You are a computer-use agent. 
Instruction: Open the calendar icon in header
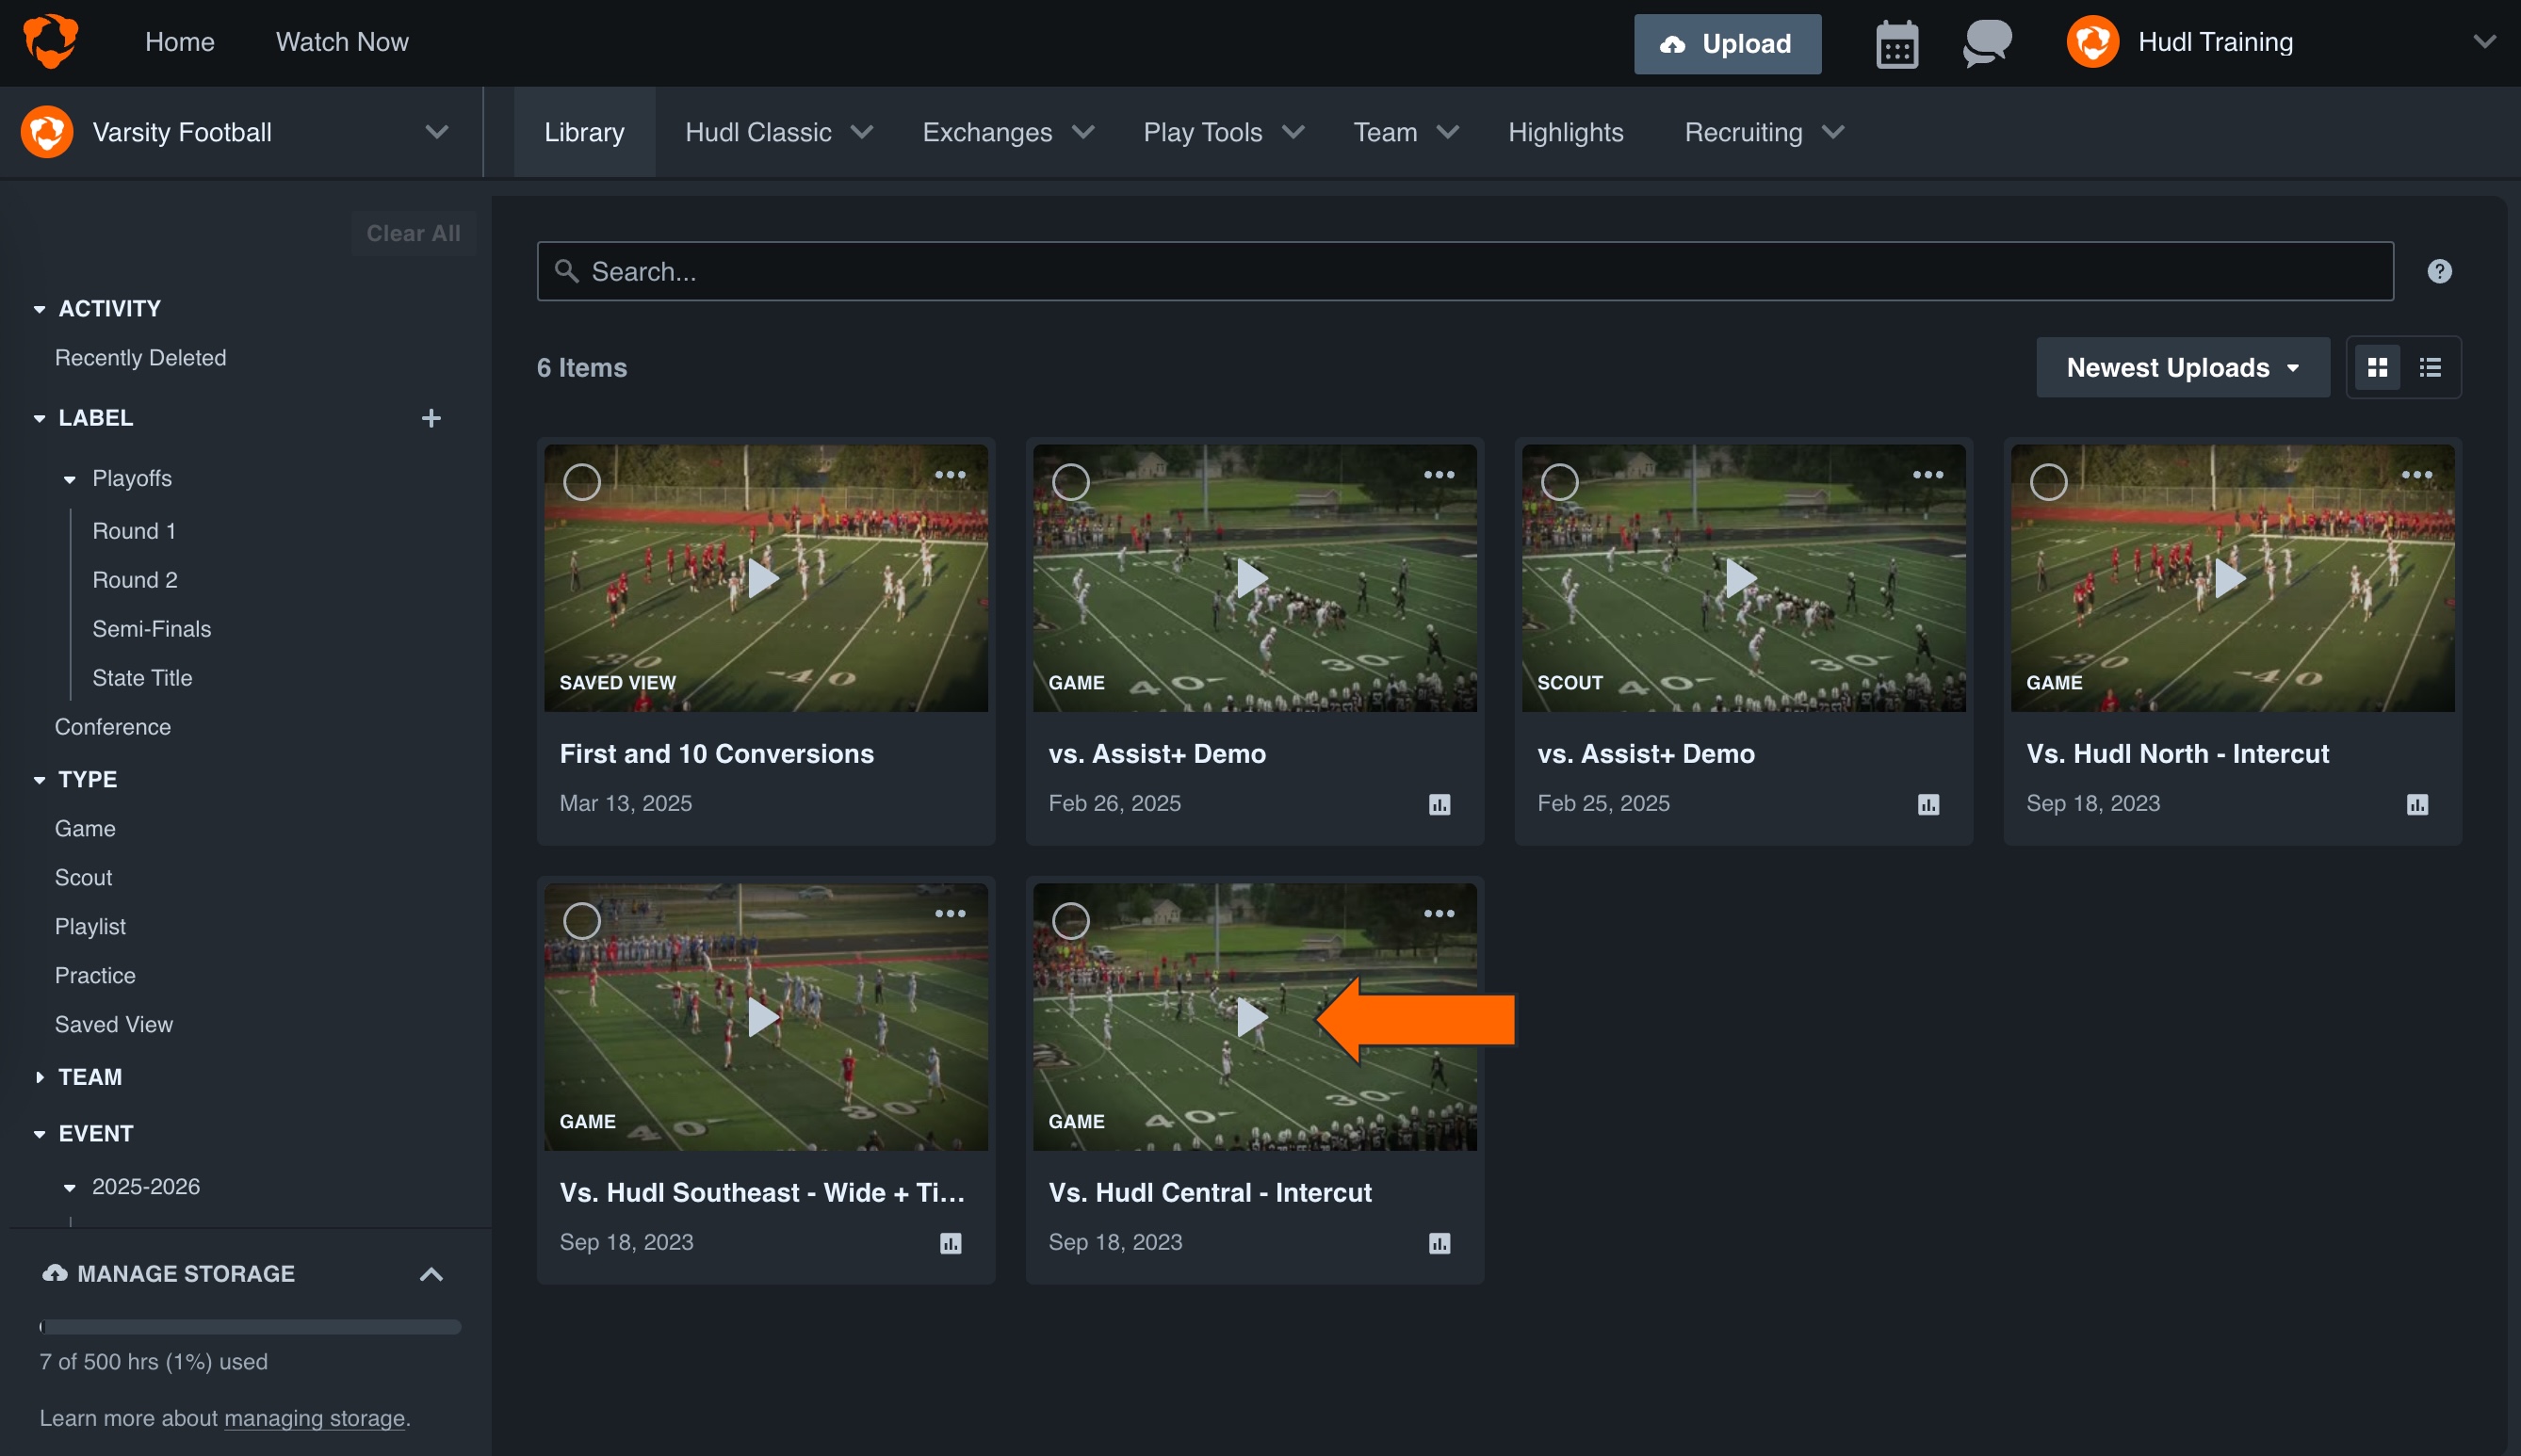[1896, 44]
